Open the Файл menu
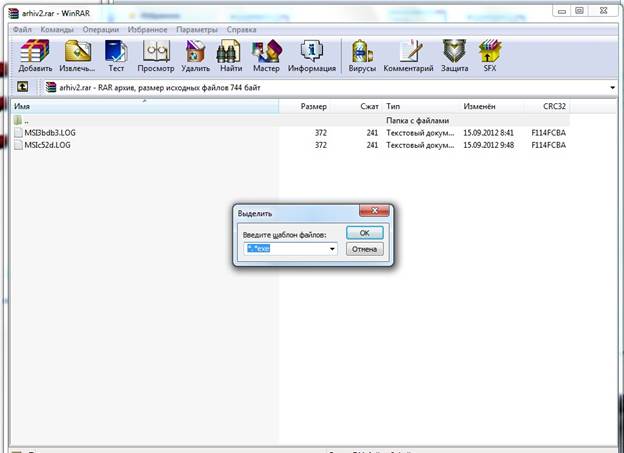Viewport: 624px width, 453px height. click(x=22, y=29)
